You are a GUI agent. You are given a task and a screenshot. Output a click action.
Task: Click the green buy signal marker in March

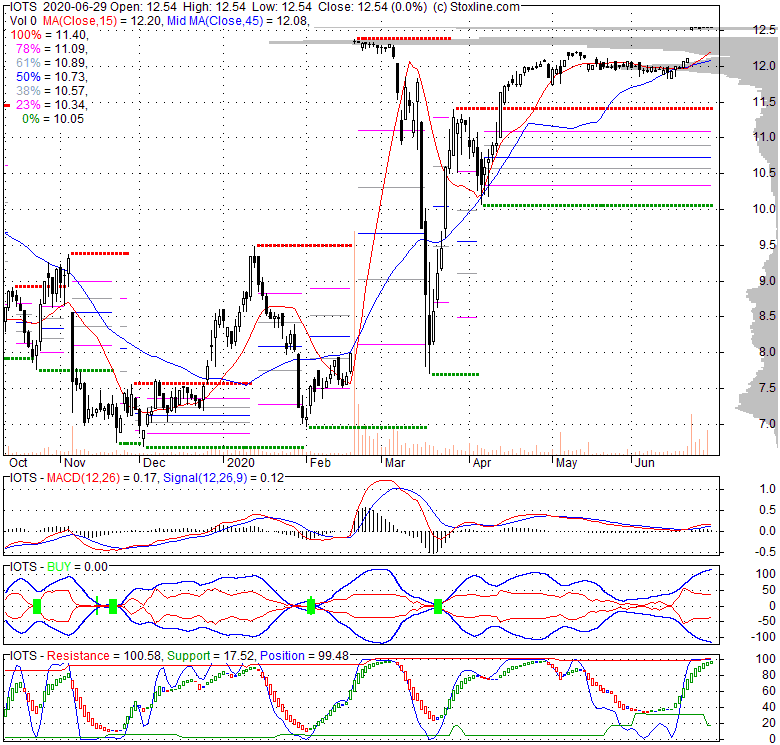[x=438, y=606]
